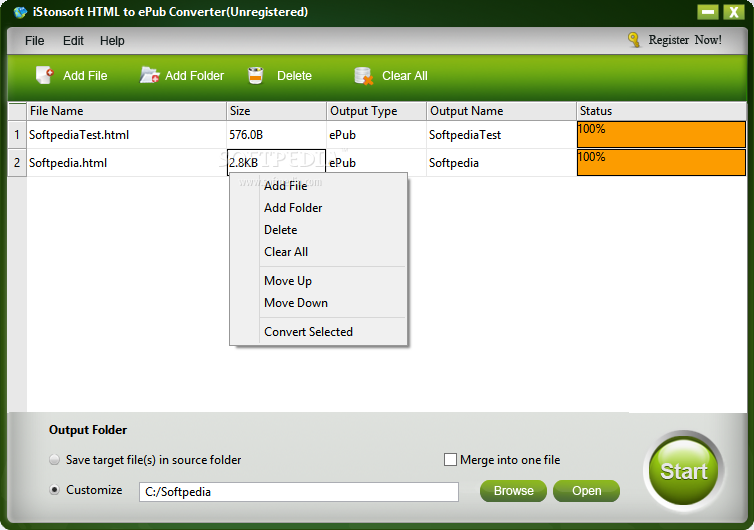
Task: Choose Clear All from context menu
Action: [x=318, y=252]
